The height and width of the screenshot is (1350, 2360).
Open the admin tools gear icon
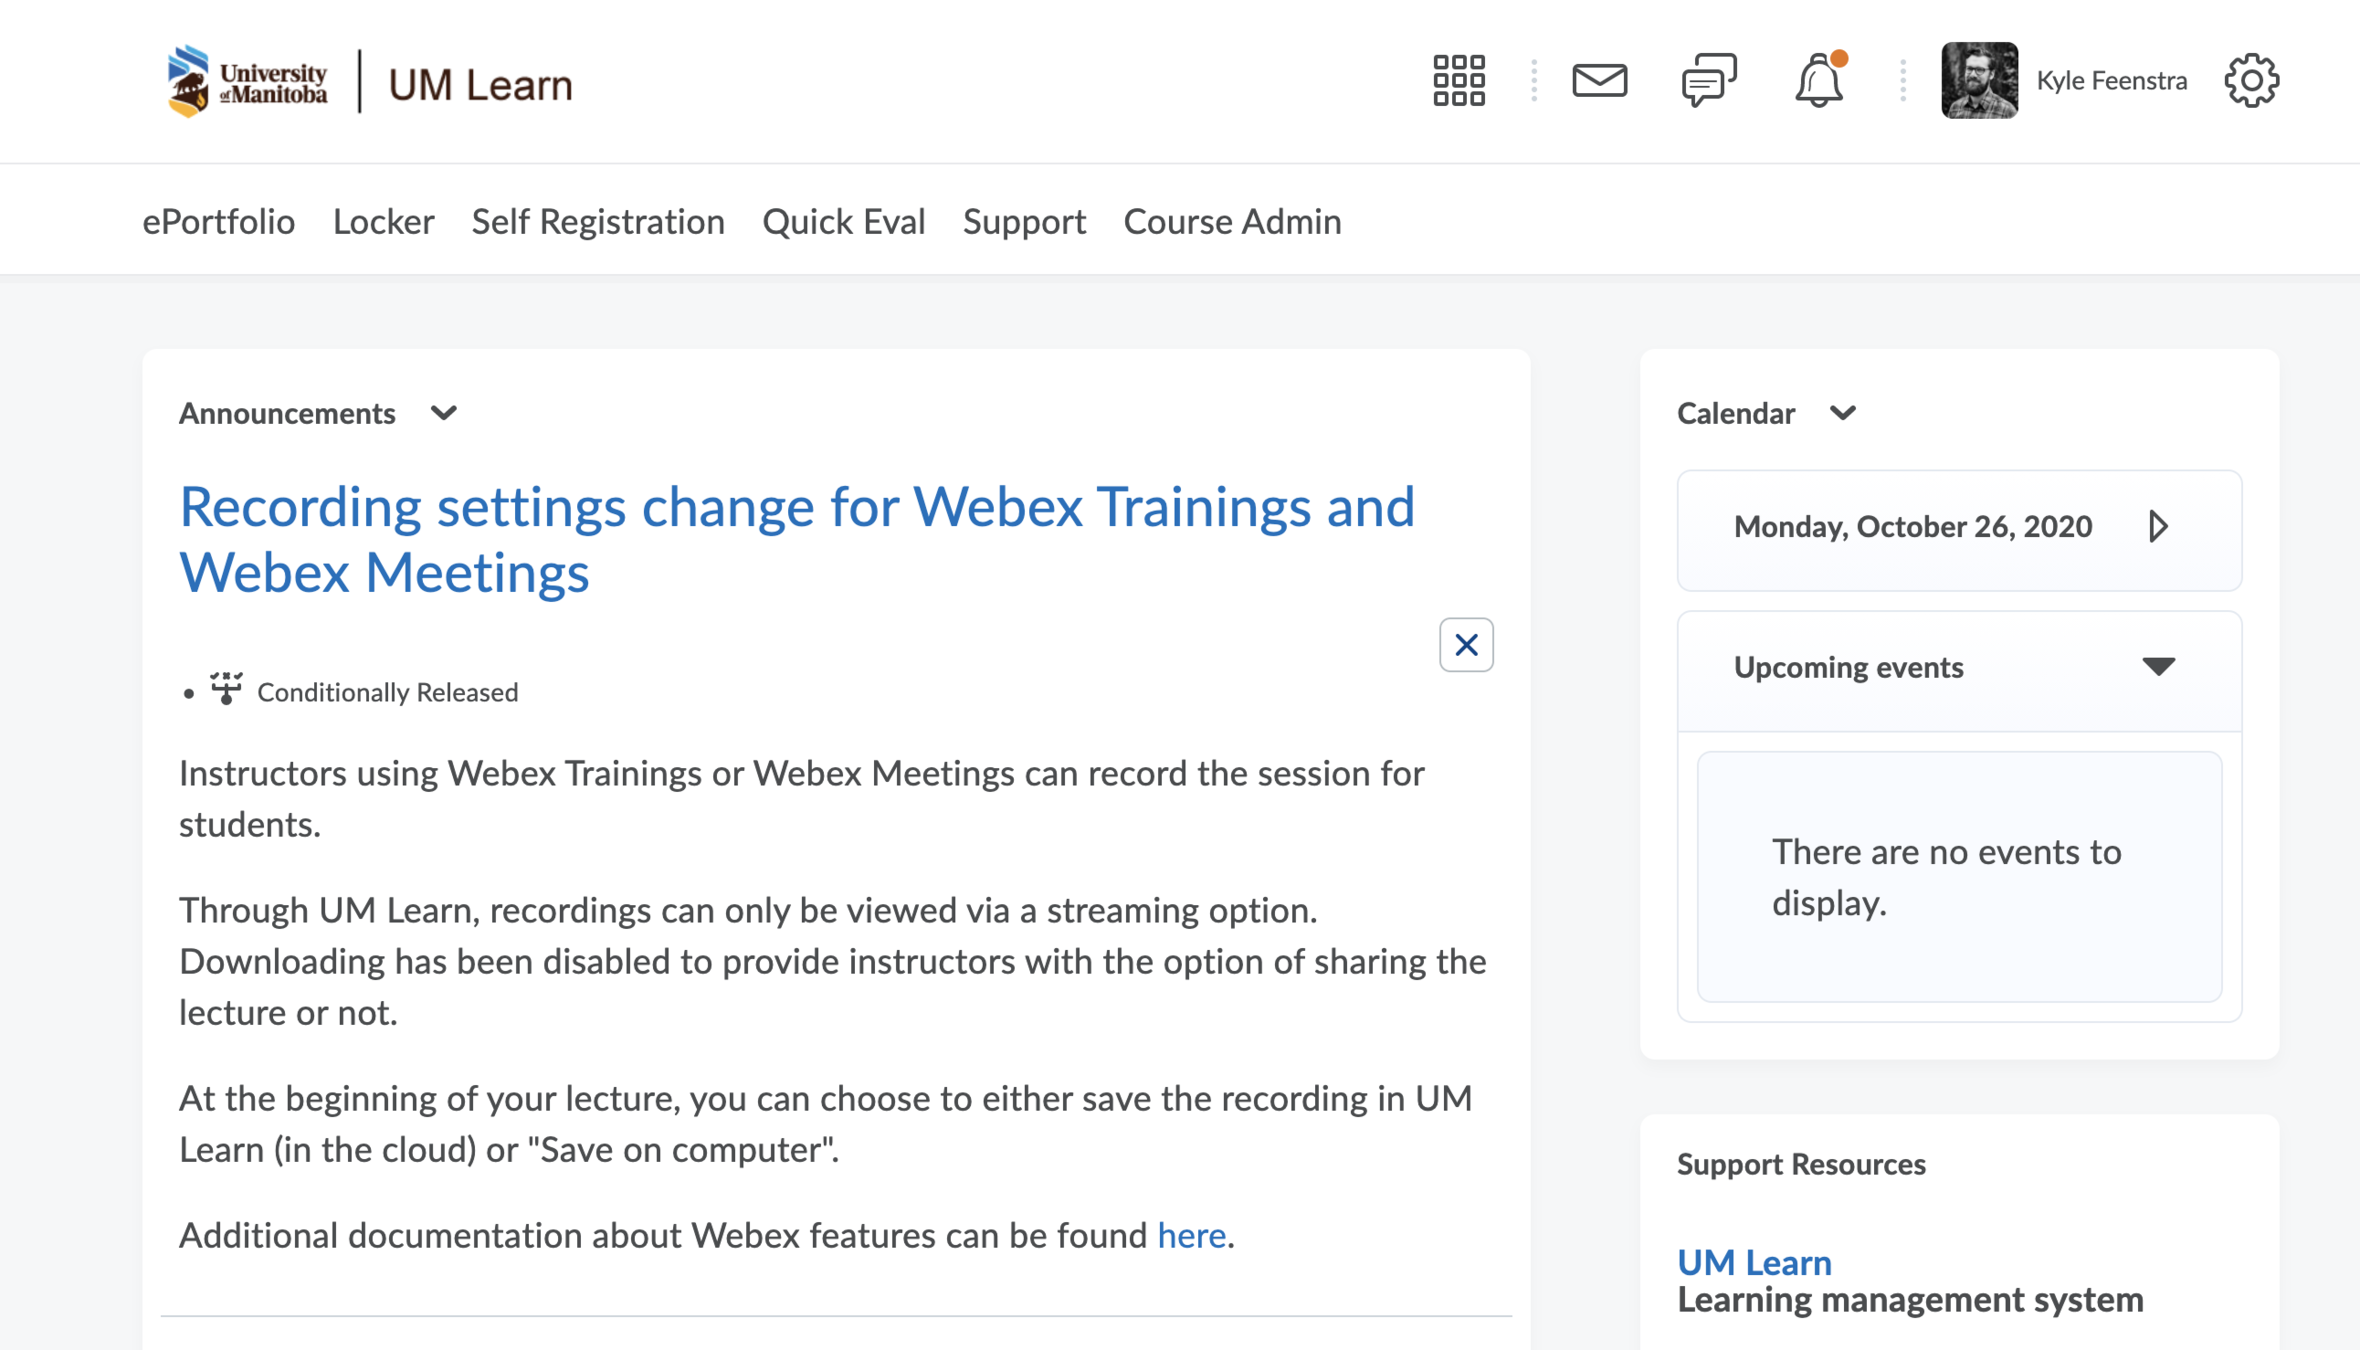tap(2251, 80)
